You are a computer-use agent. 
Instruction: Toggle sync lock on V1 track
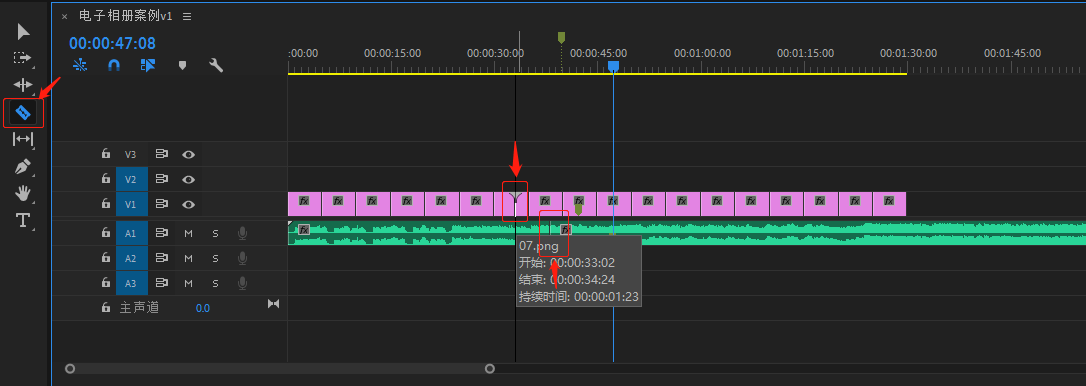[x=161, y=204]
